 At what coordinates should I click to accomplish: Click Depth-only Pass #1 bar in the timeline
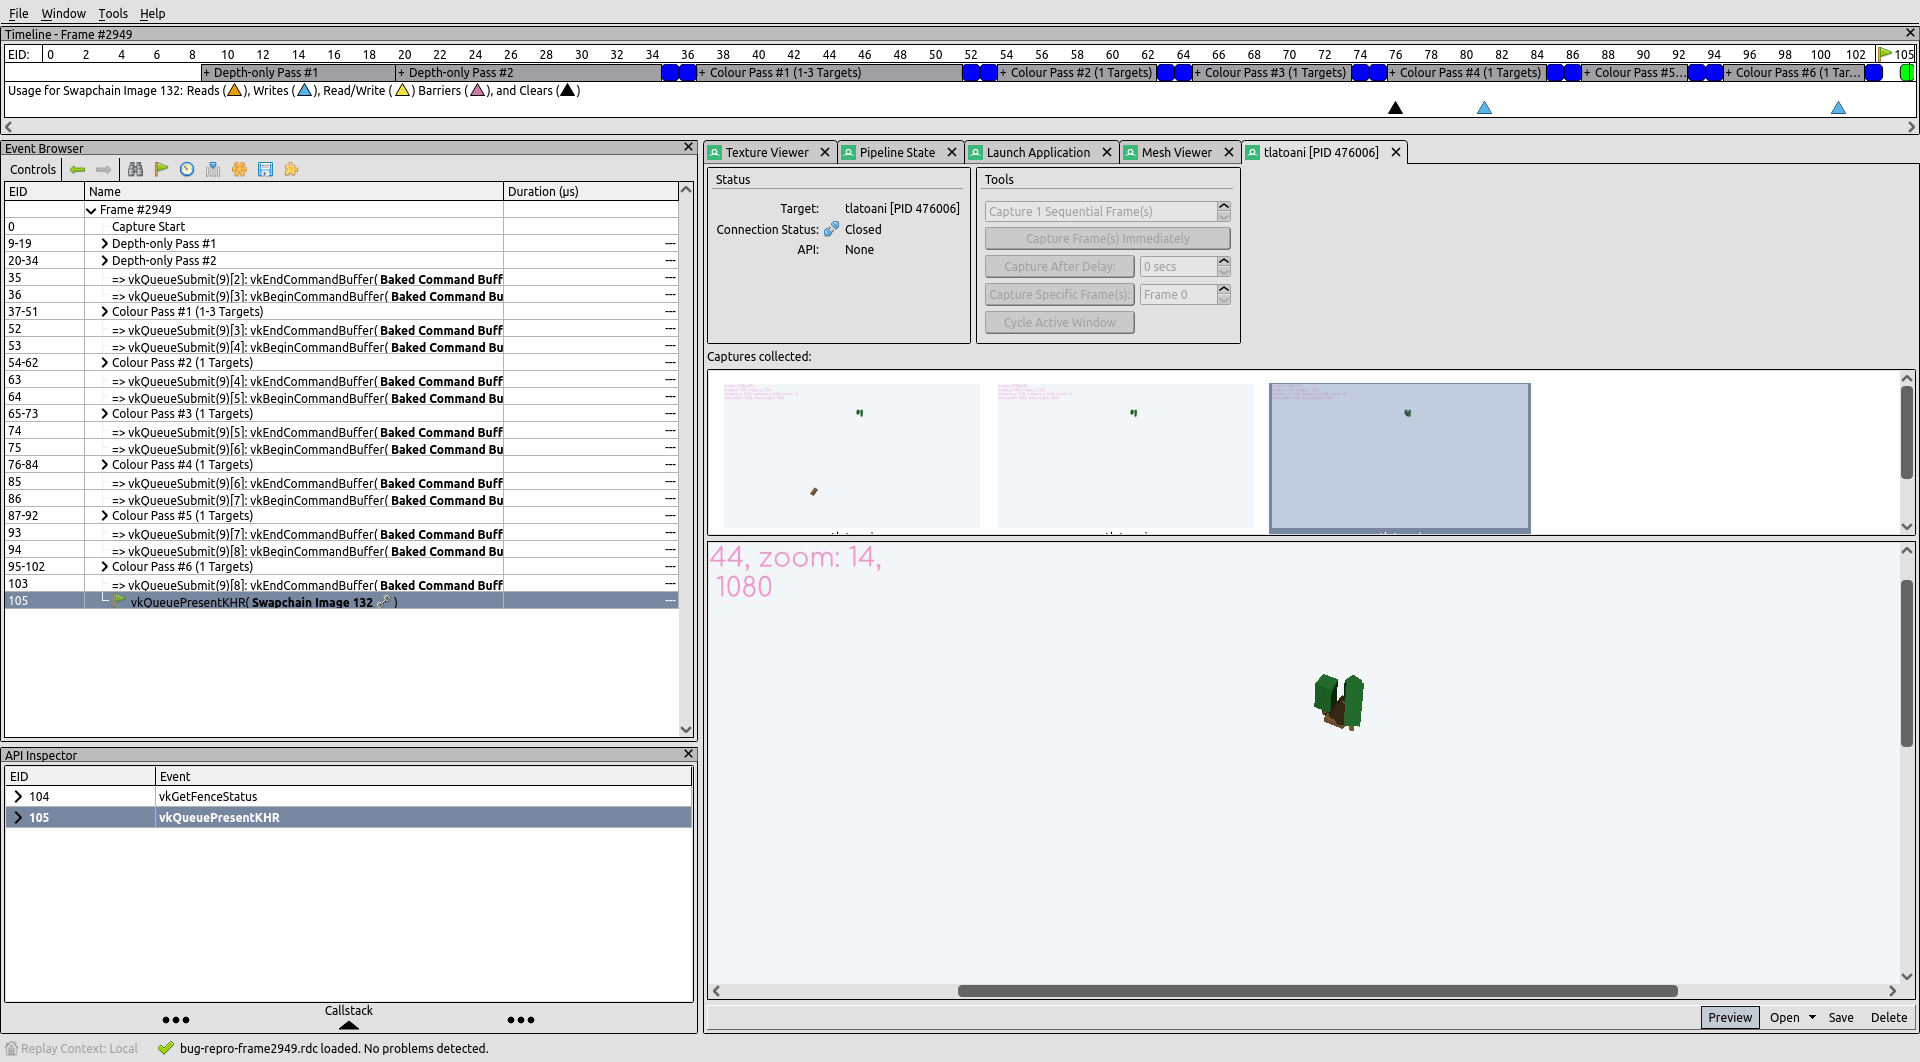[298, 73]
